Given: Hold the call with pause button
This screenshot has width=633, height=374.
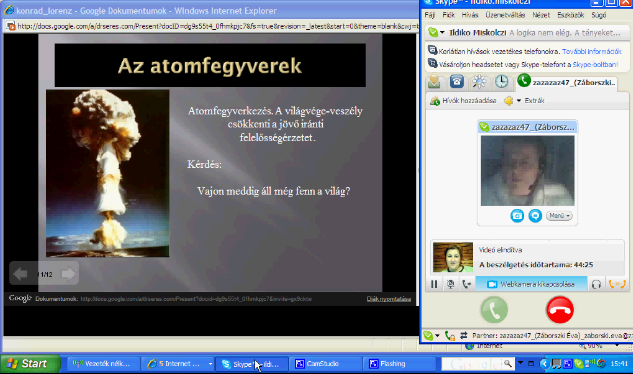Looking at the screenshot, I should (x=434, y=284).
